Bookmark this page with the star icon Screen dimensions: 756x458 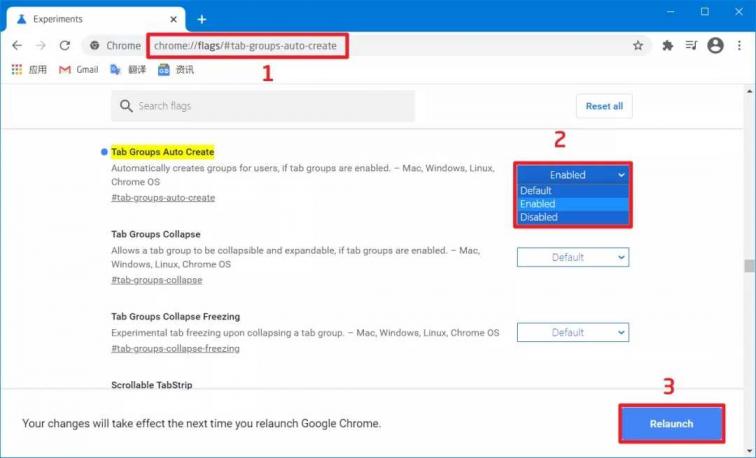638,45
